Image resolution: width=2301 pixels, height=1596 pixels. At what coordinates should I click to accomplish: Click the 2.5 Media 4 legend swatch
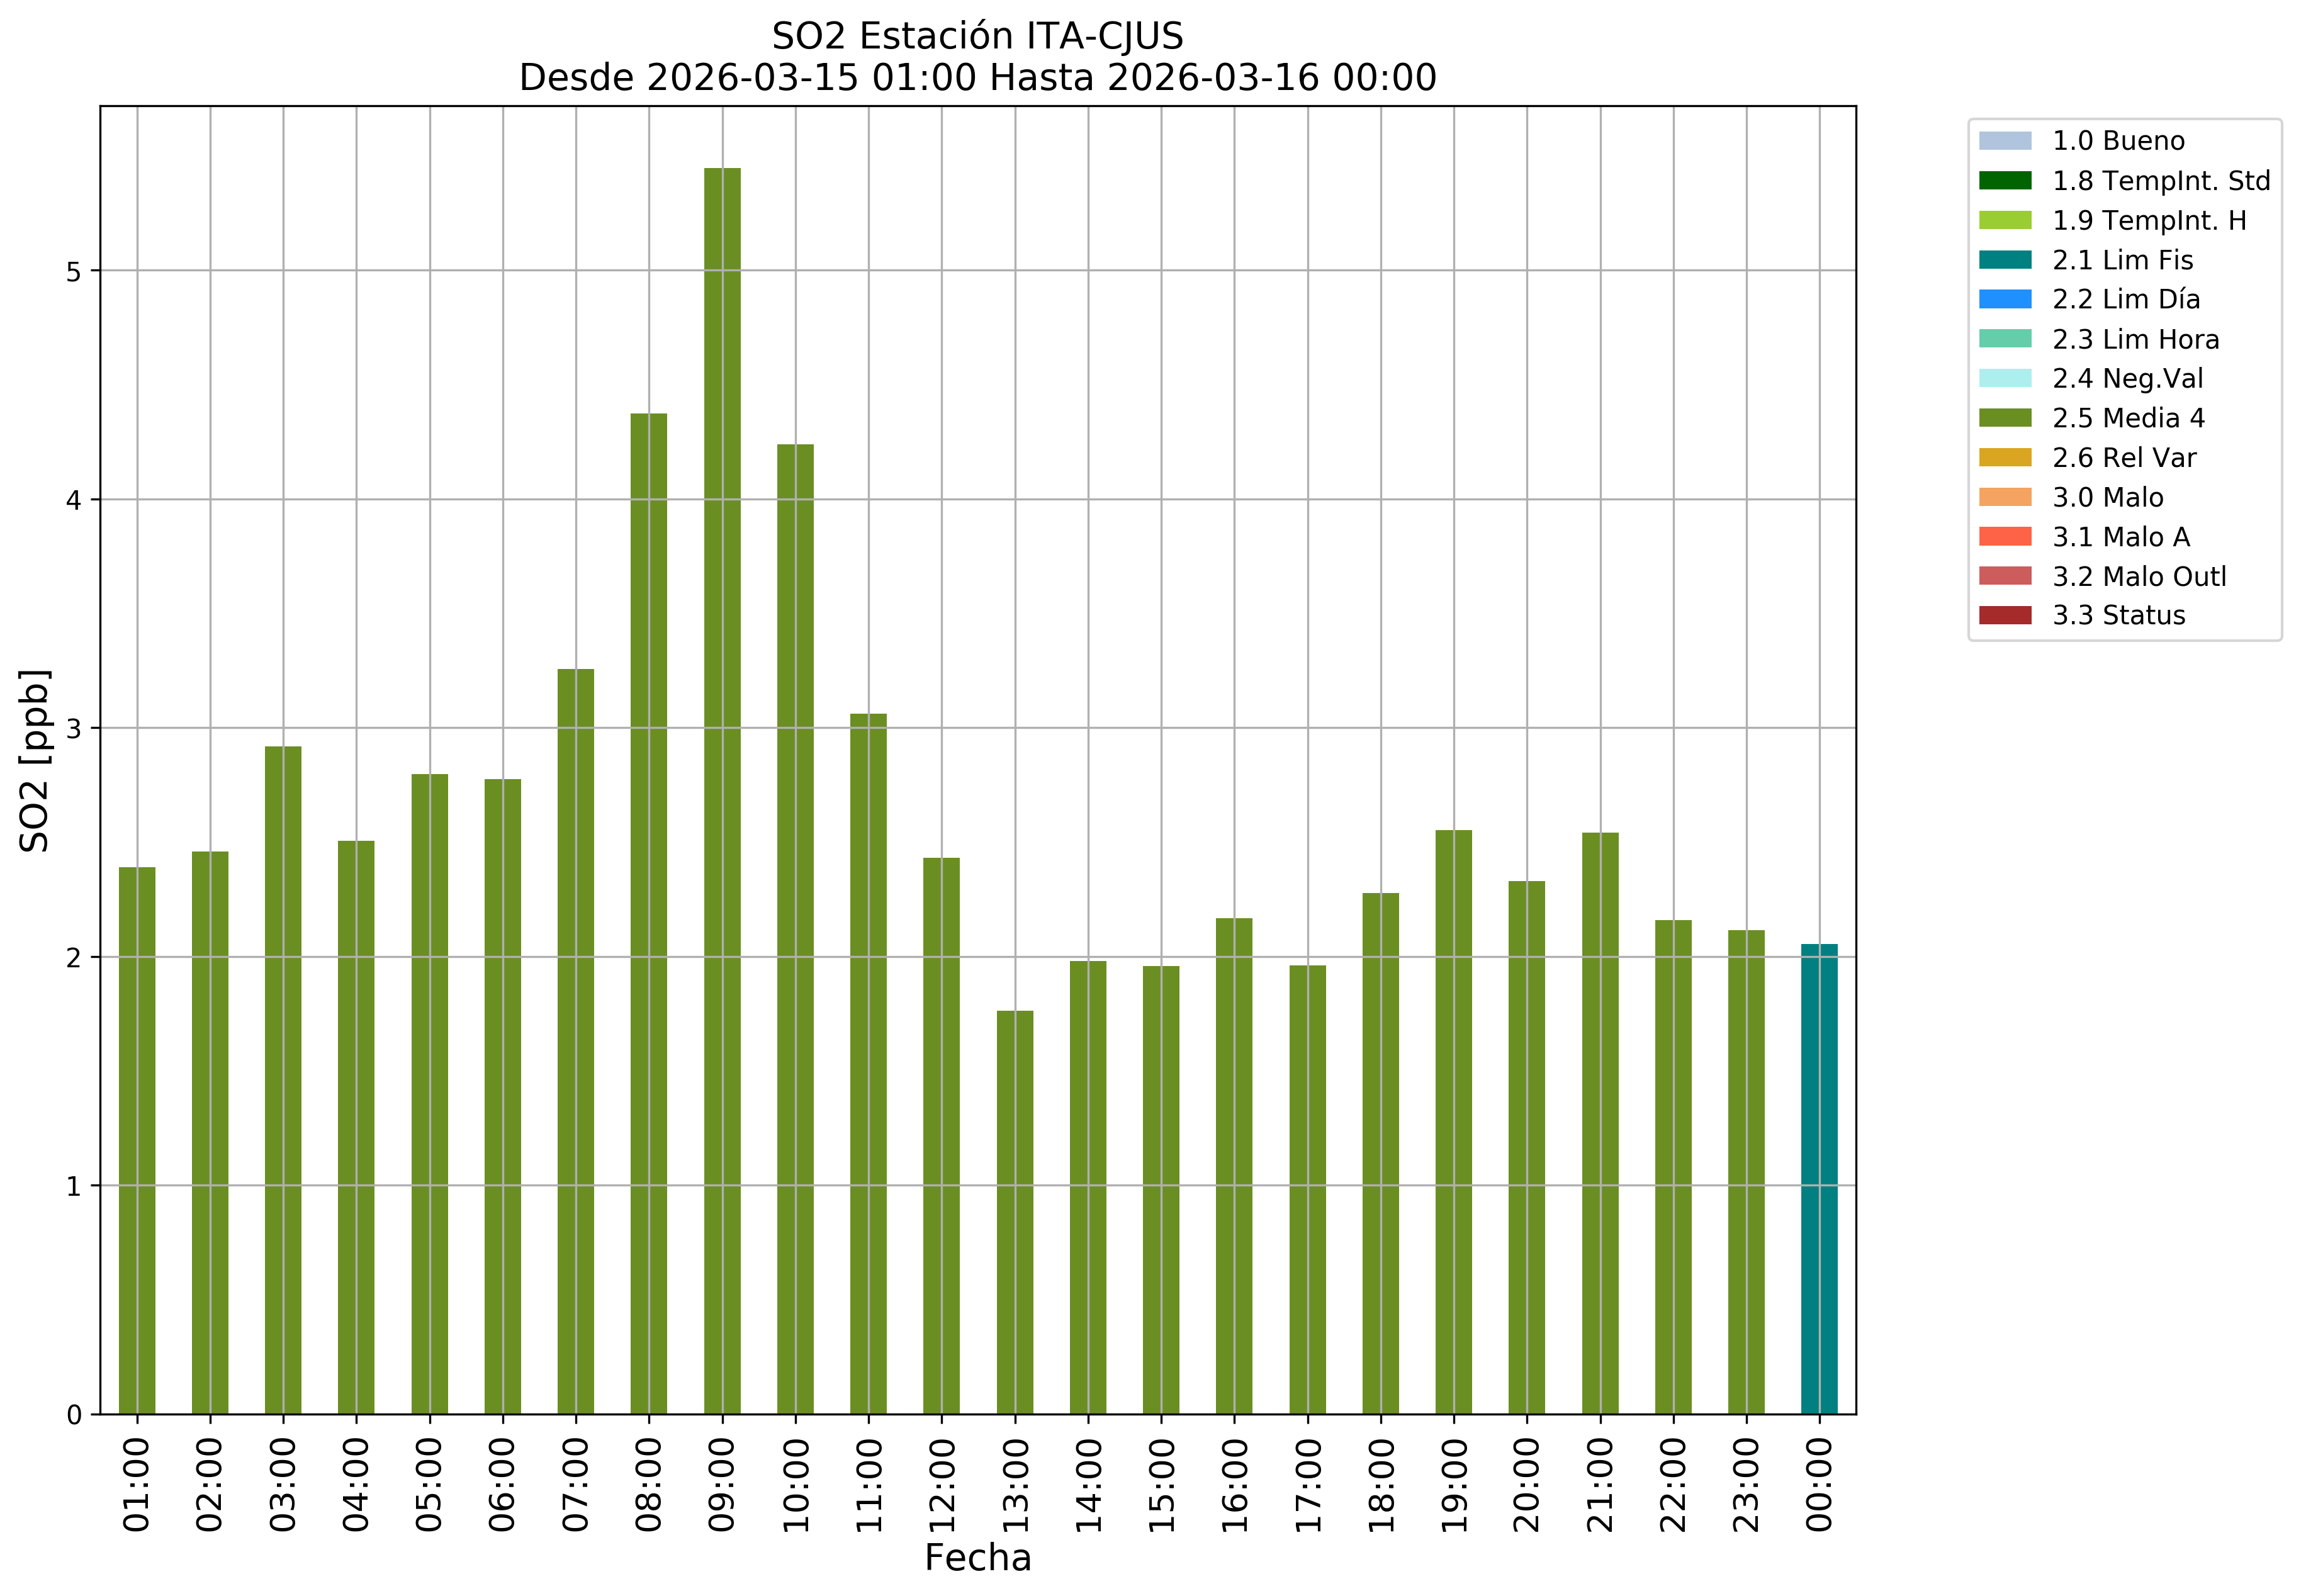(x=2004, y=418)
